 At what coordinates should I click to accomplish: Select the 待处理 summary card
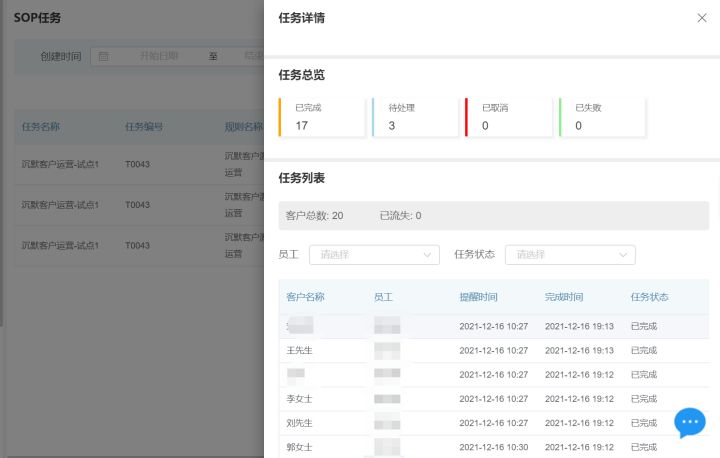click(415, 117)
